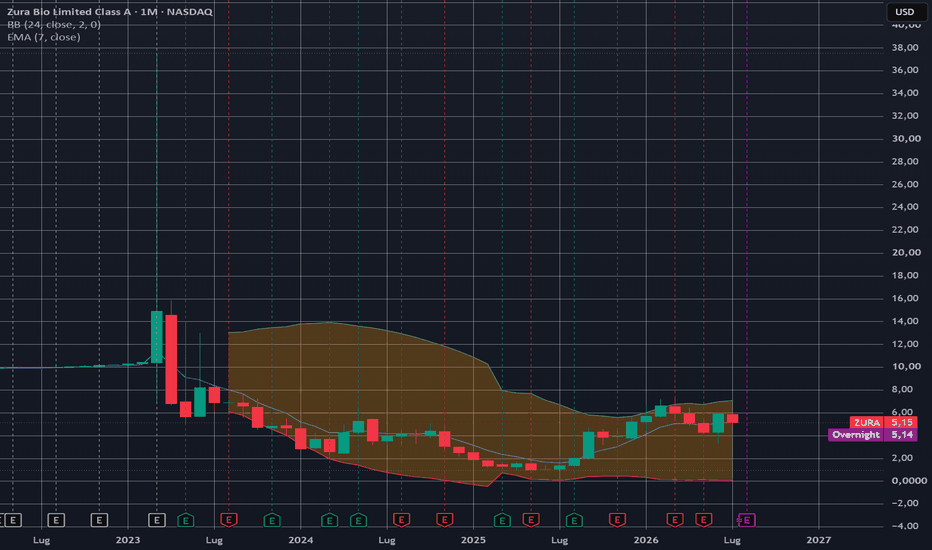Click the 2027 label on time axis
Screen dimensions: 932x550
(x=818, y=540)
